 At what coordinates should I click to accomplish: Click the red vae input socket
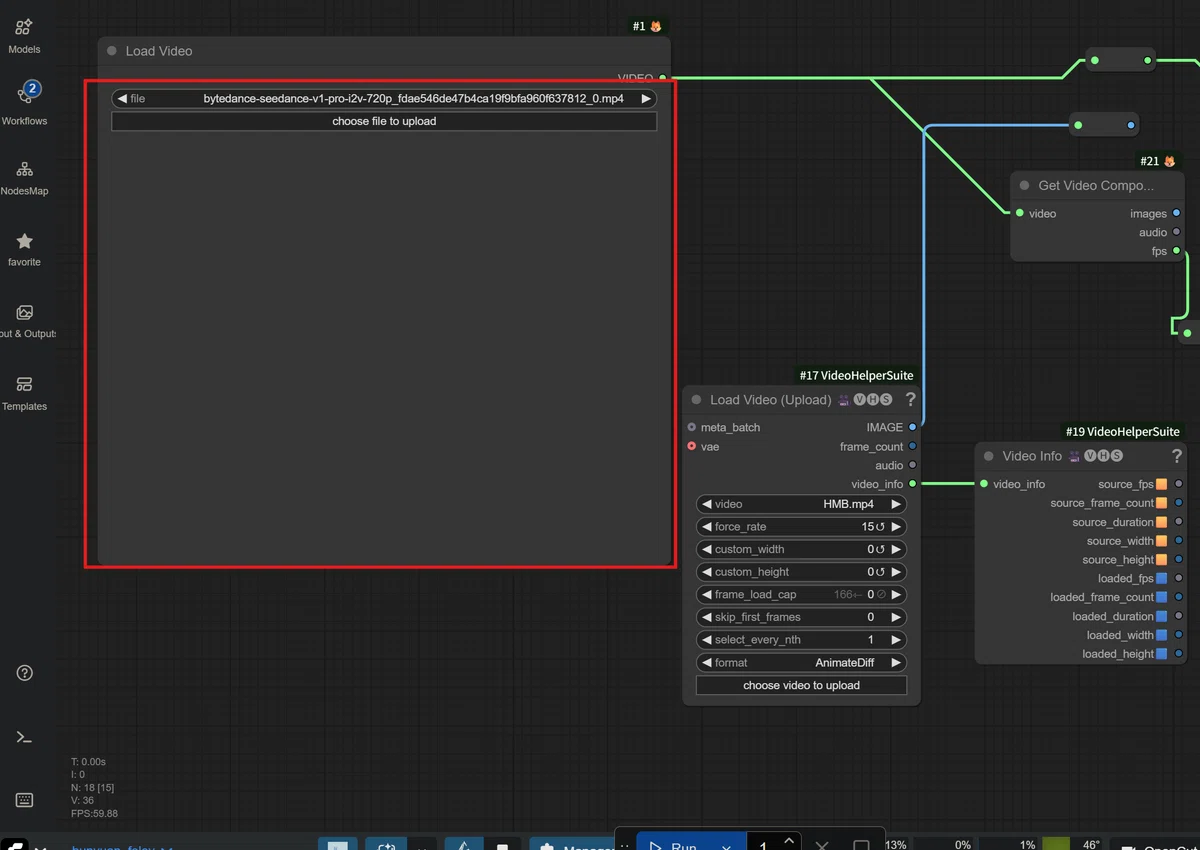pyautogui.click(x=691, y=447)
